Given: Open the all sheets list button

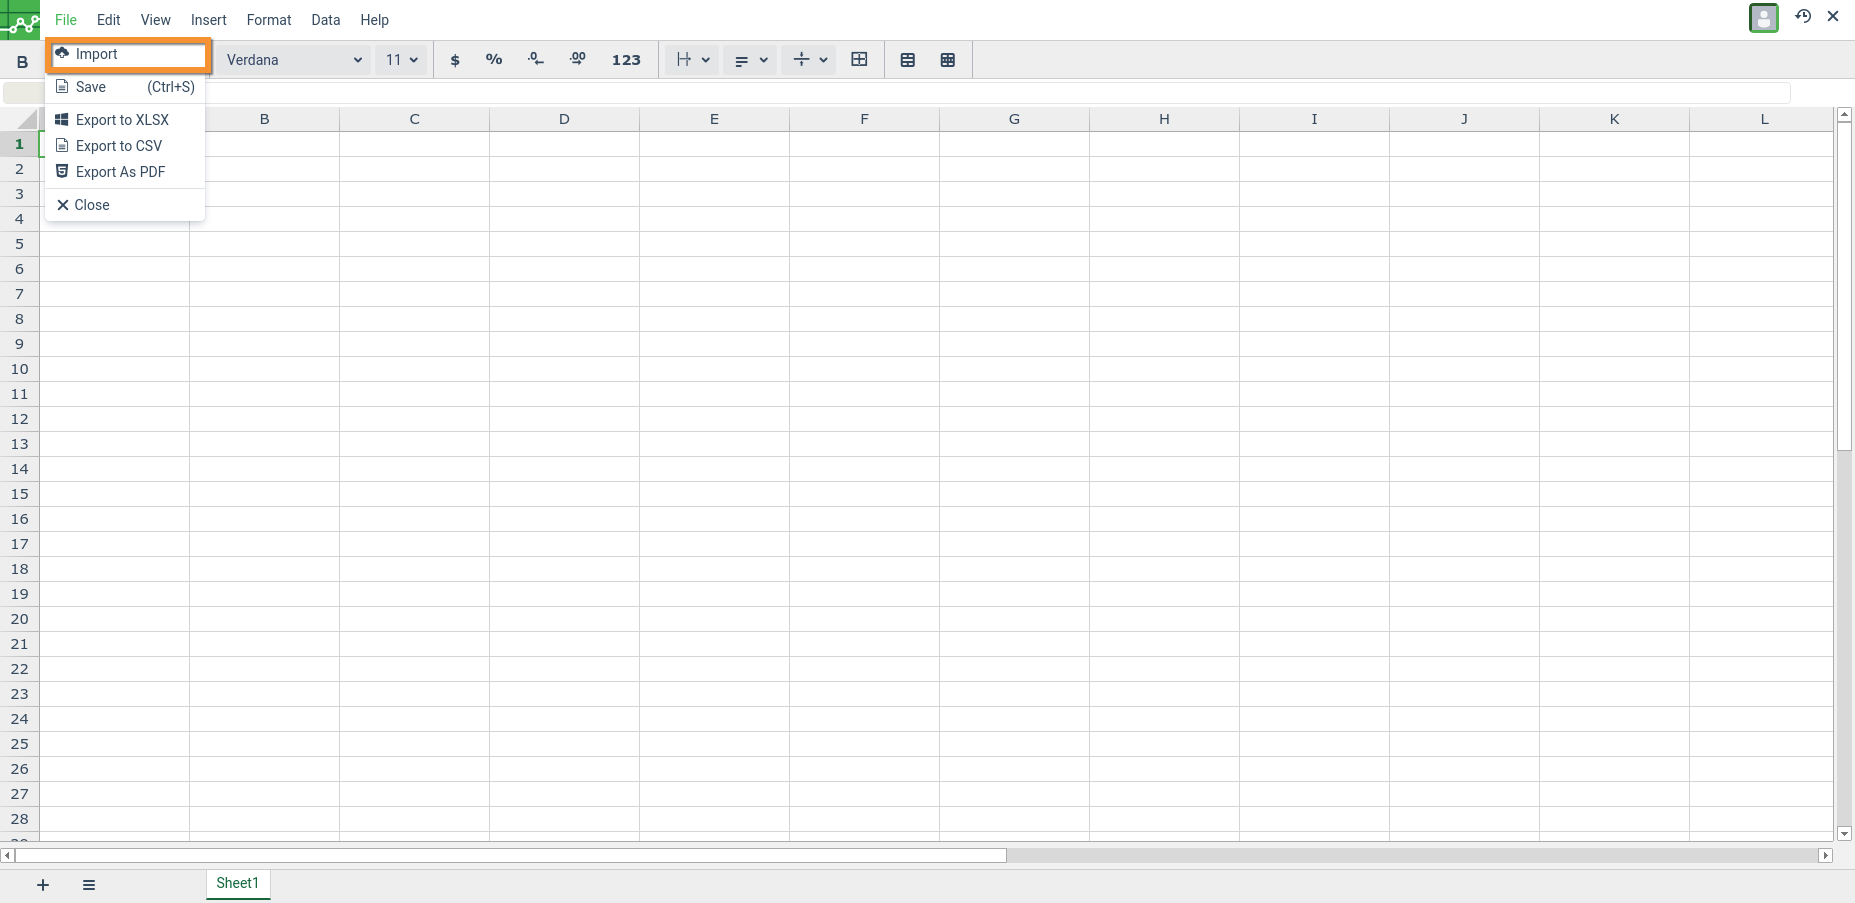Looking at the screenshot, I should tap(89, 885).
